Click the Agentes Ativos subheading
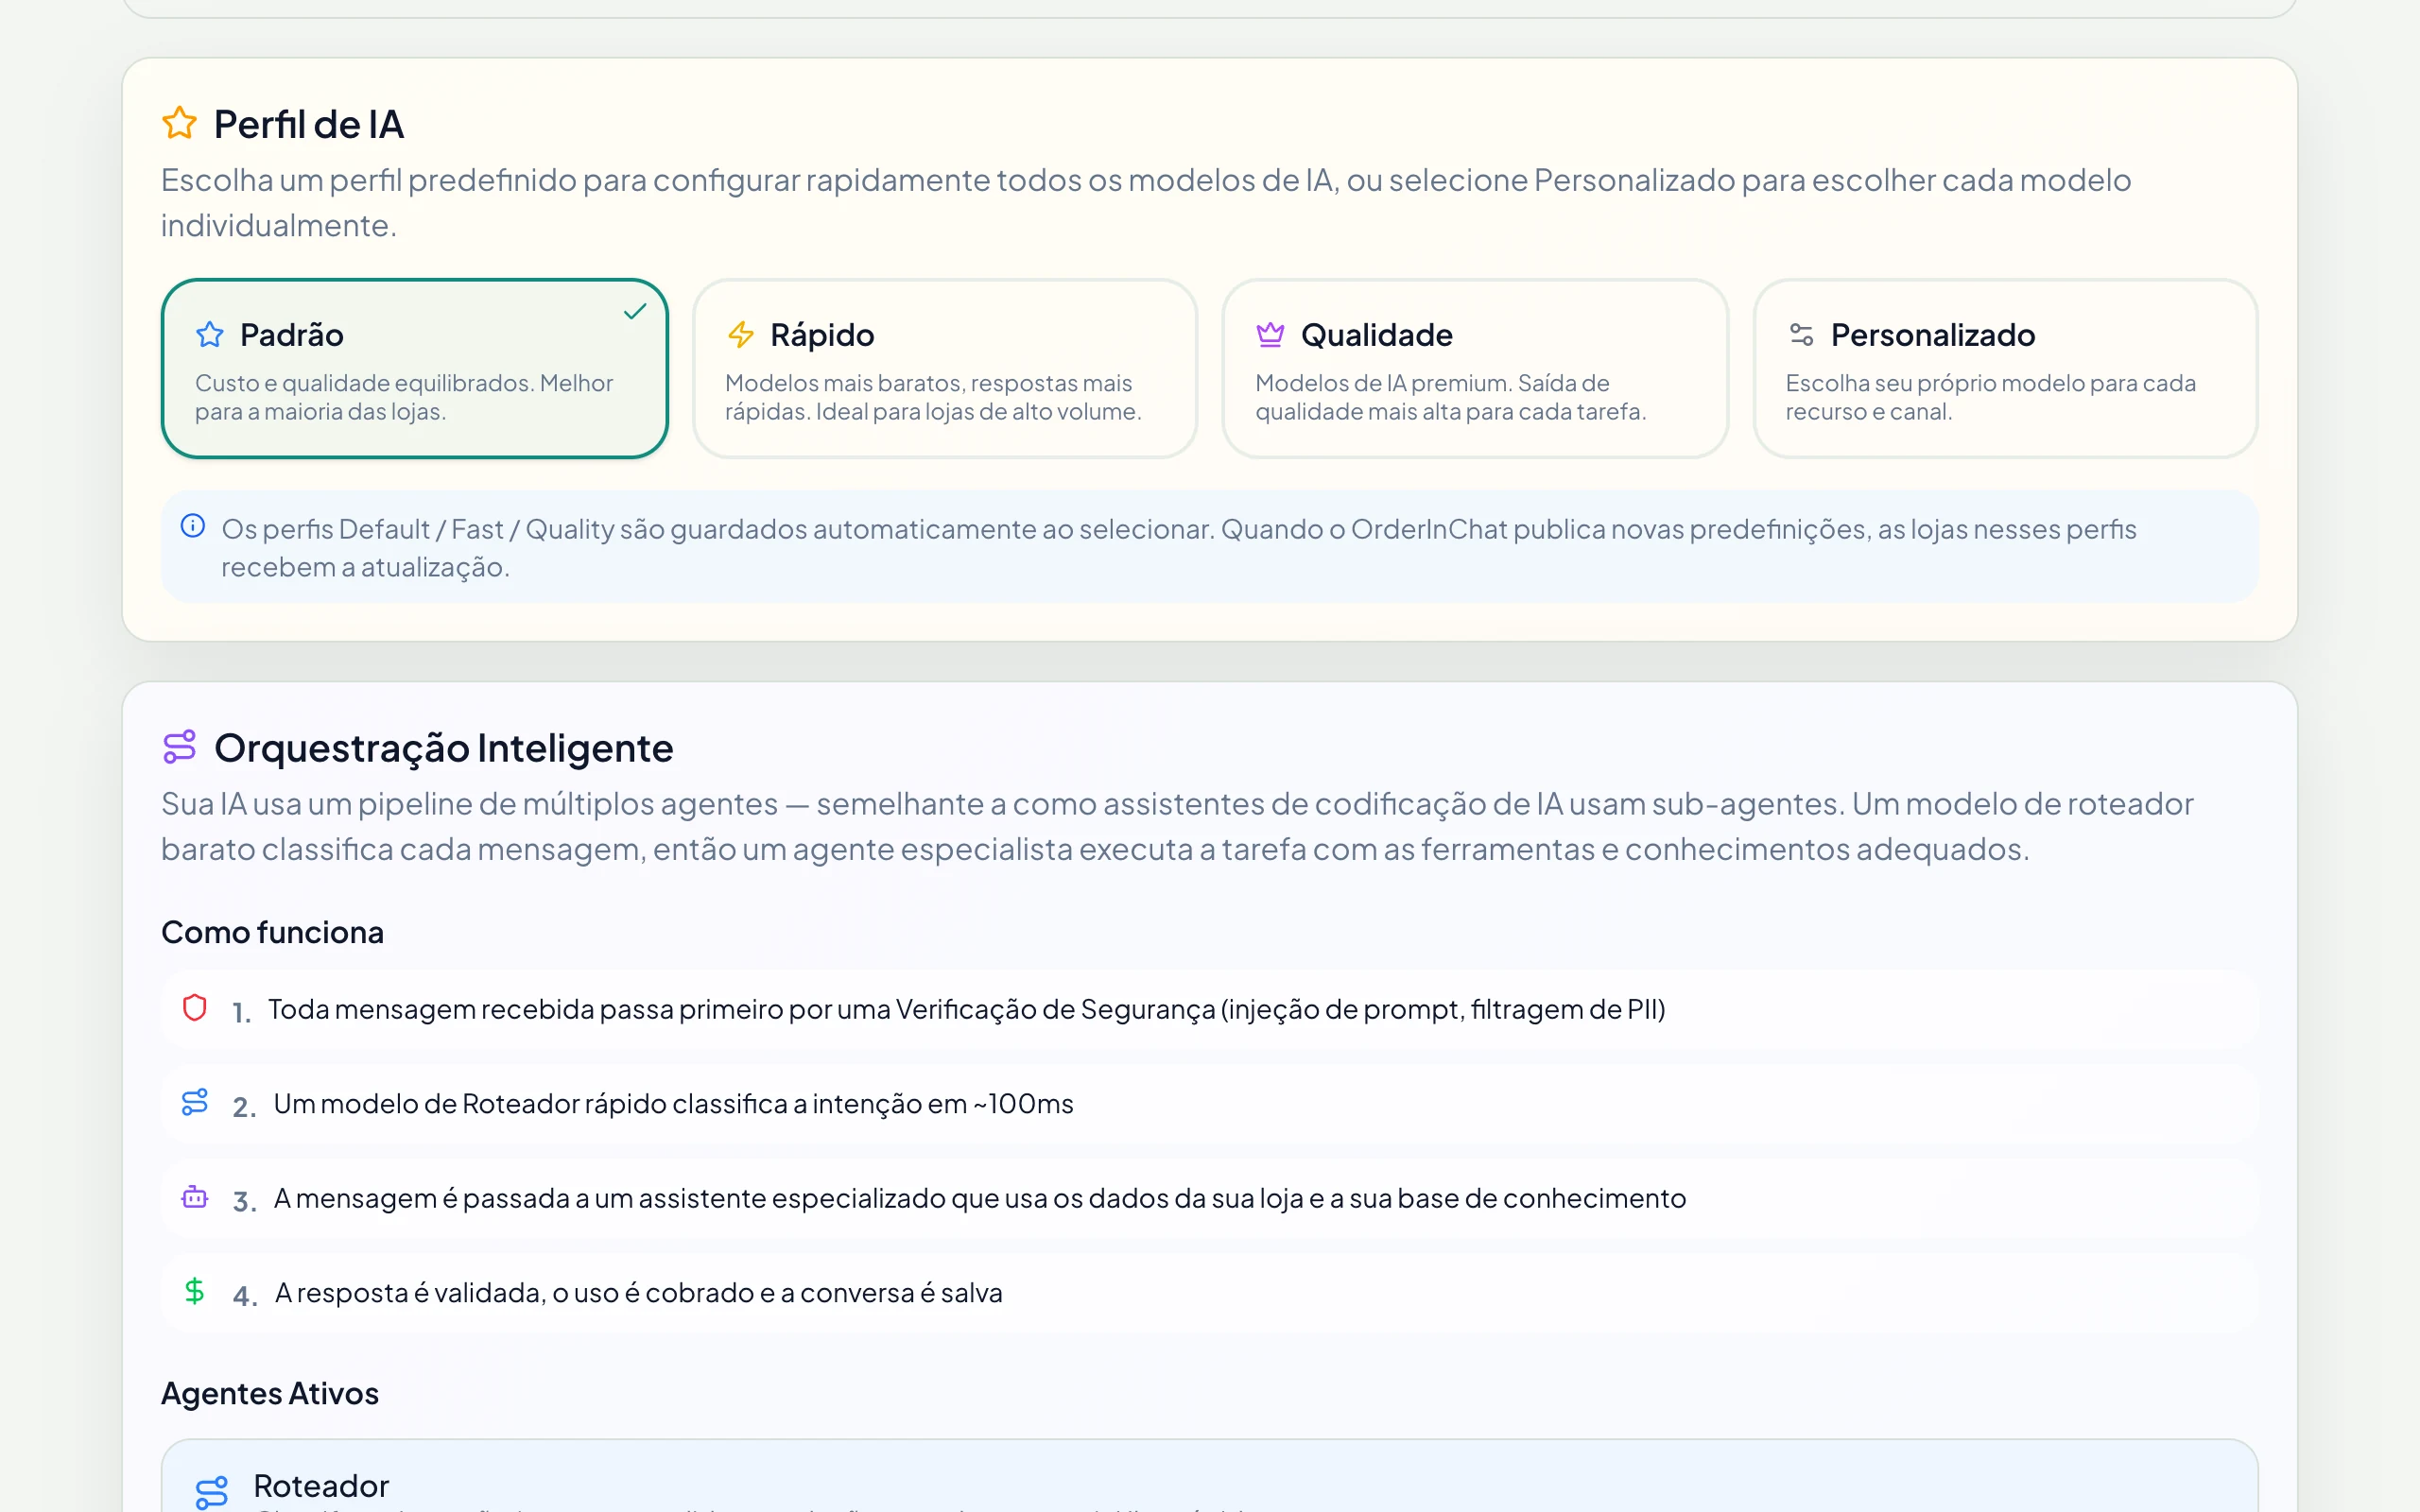The width and height of the screenshot is (2420, 1512). 270,1393
